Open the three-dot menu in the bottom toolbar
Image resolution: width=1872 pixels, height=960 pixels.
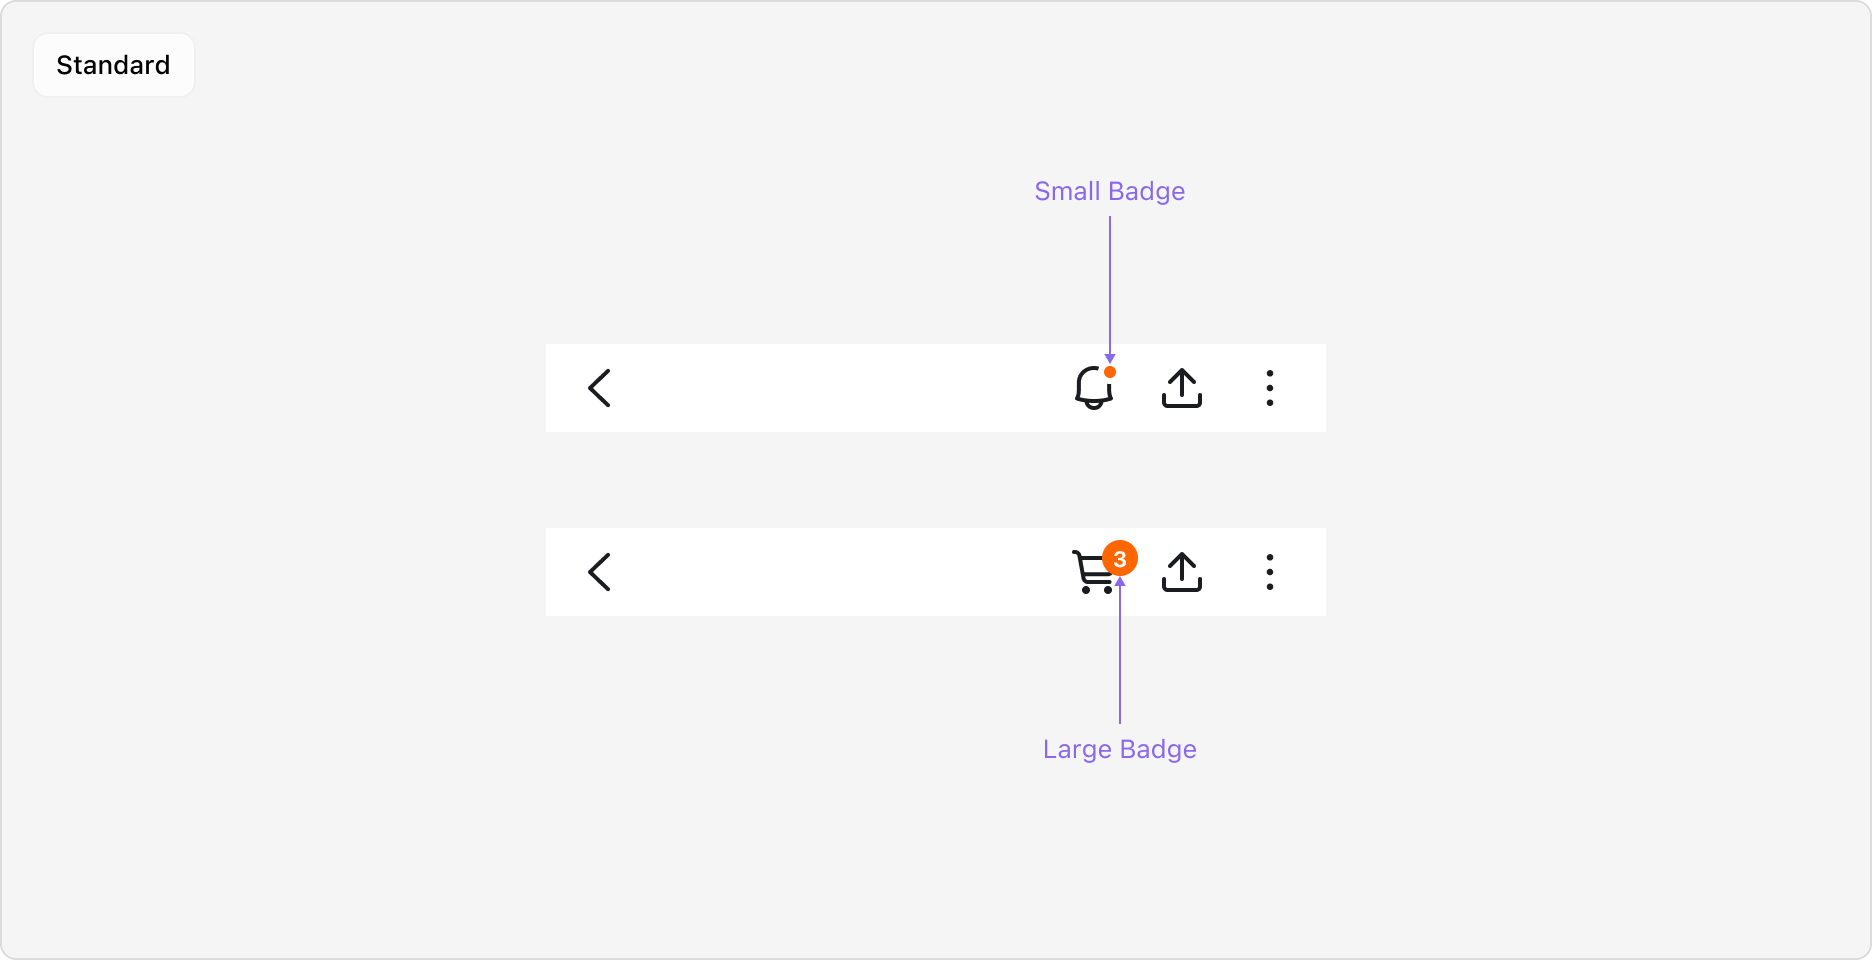[1269, 572]
